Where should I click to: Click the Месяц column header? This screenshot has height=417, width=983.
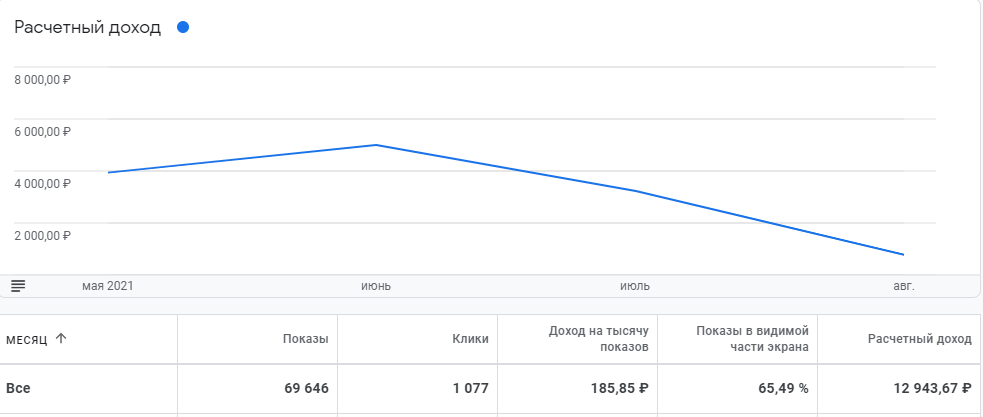point(26,339)
